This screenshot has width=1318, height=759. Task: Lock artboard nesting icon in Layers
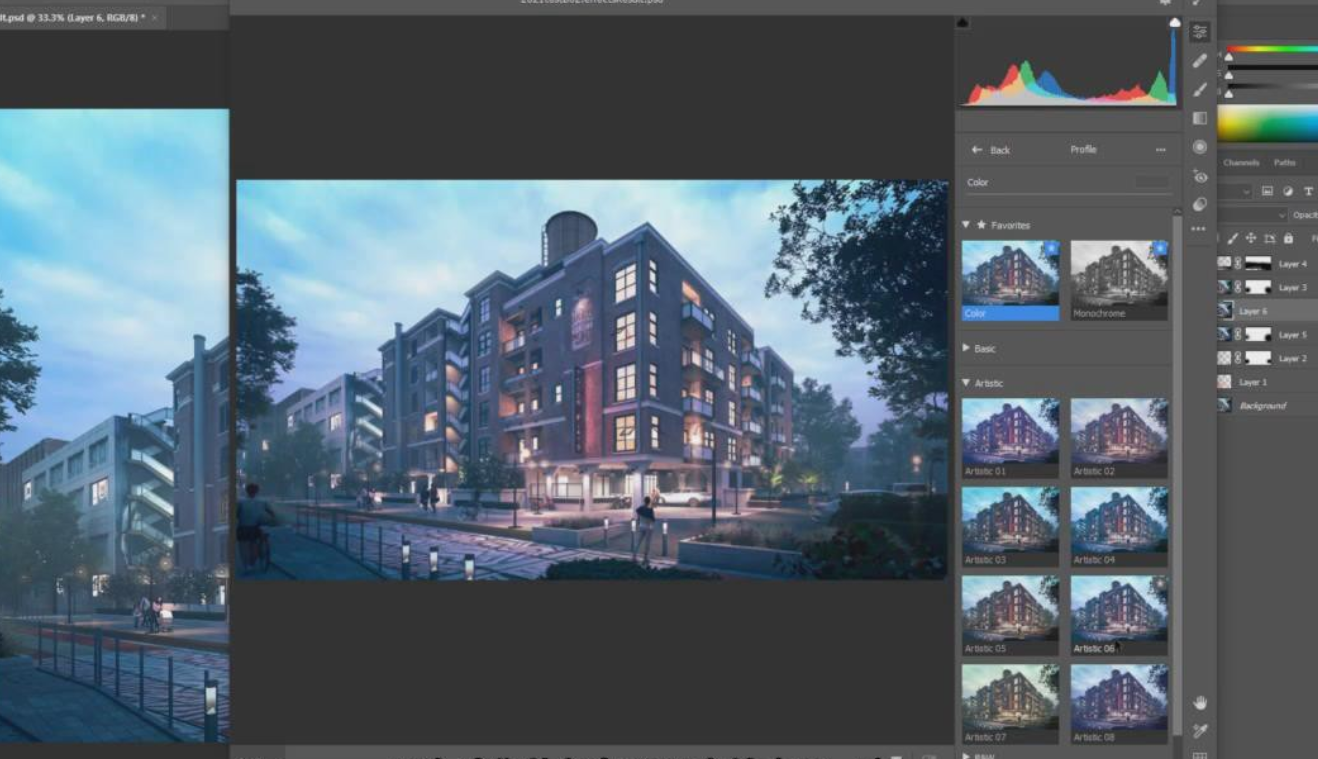pos(1270,238)
